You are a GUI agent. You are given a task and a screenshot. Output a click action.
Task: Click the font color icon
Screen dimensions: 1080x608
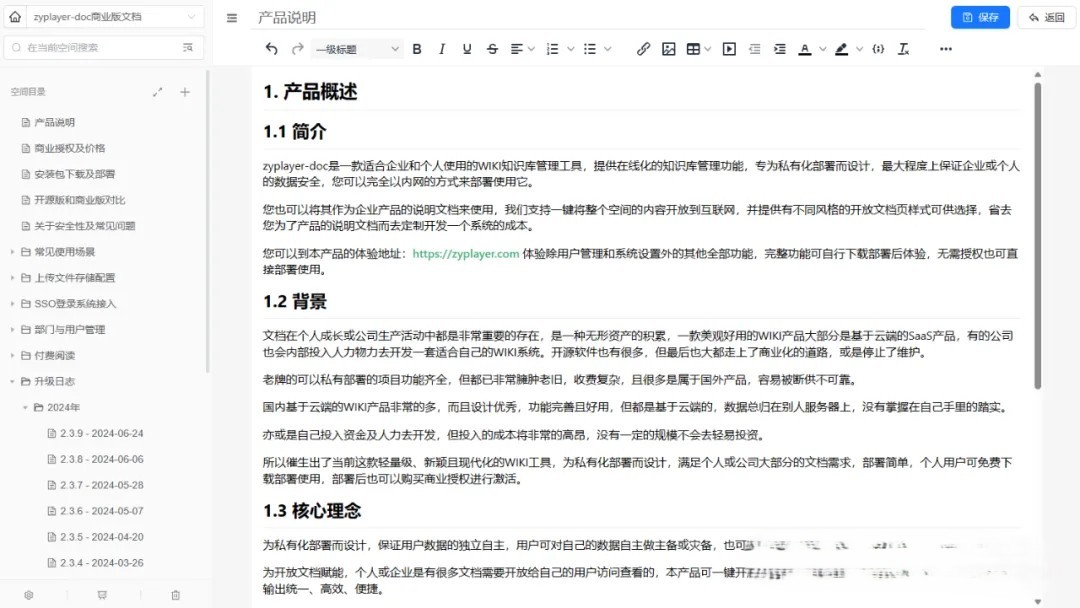804,49
